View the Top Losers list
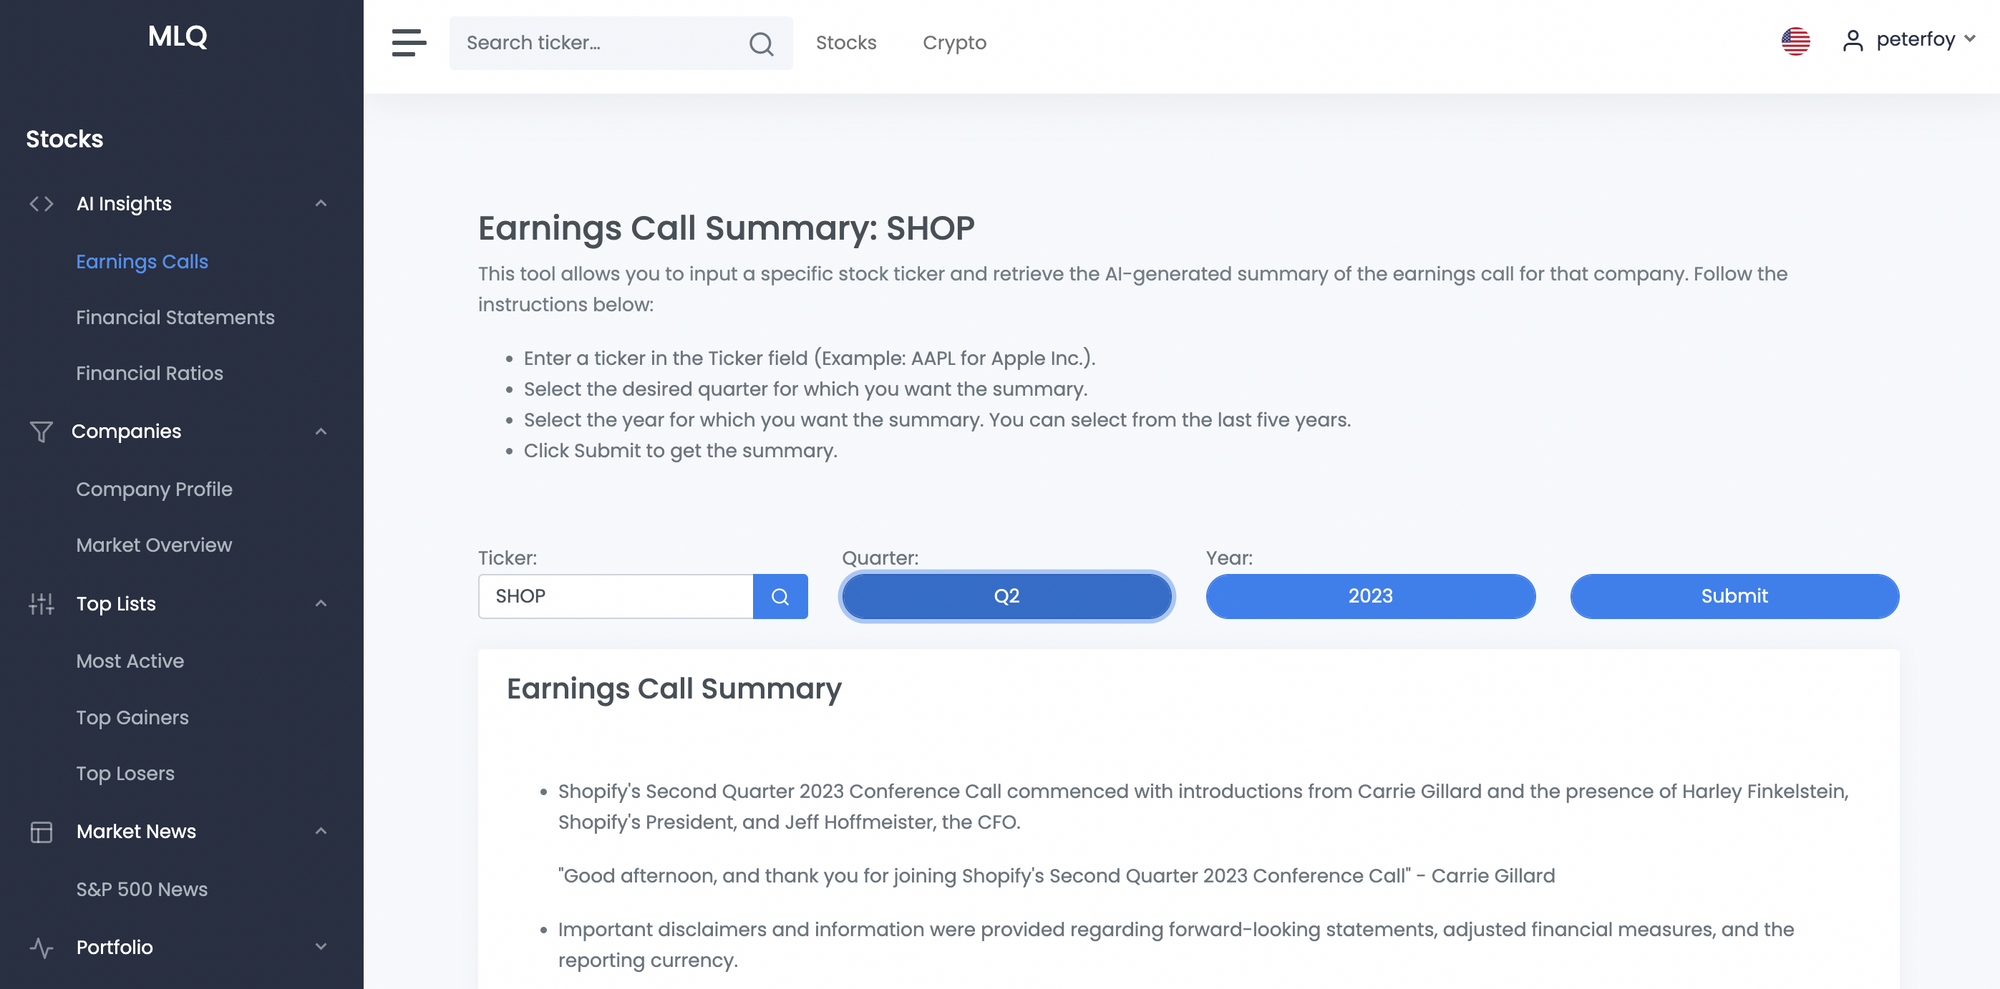 [125, 774]
